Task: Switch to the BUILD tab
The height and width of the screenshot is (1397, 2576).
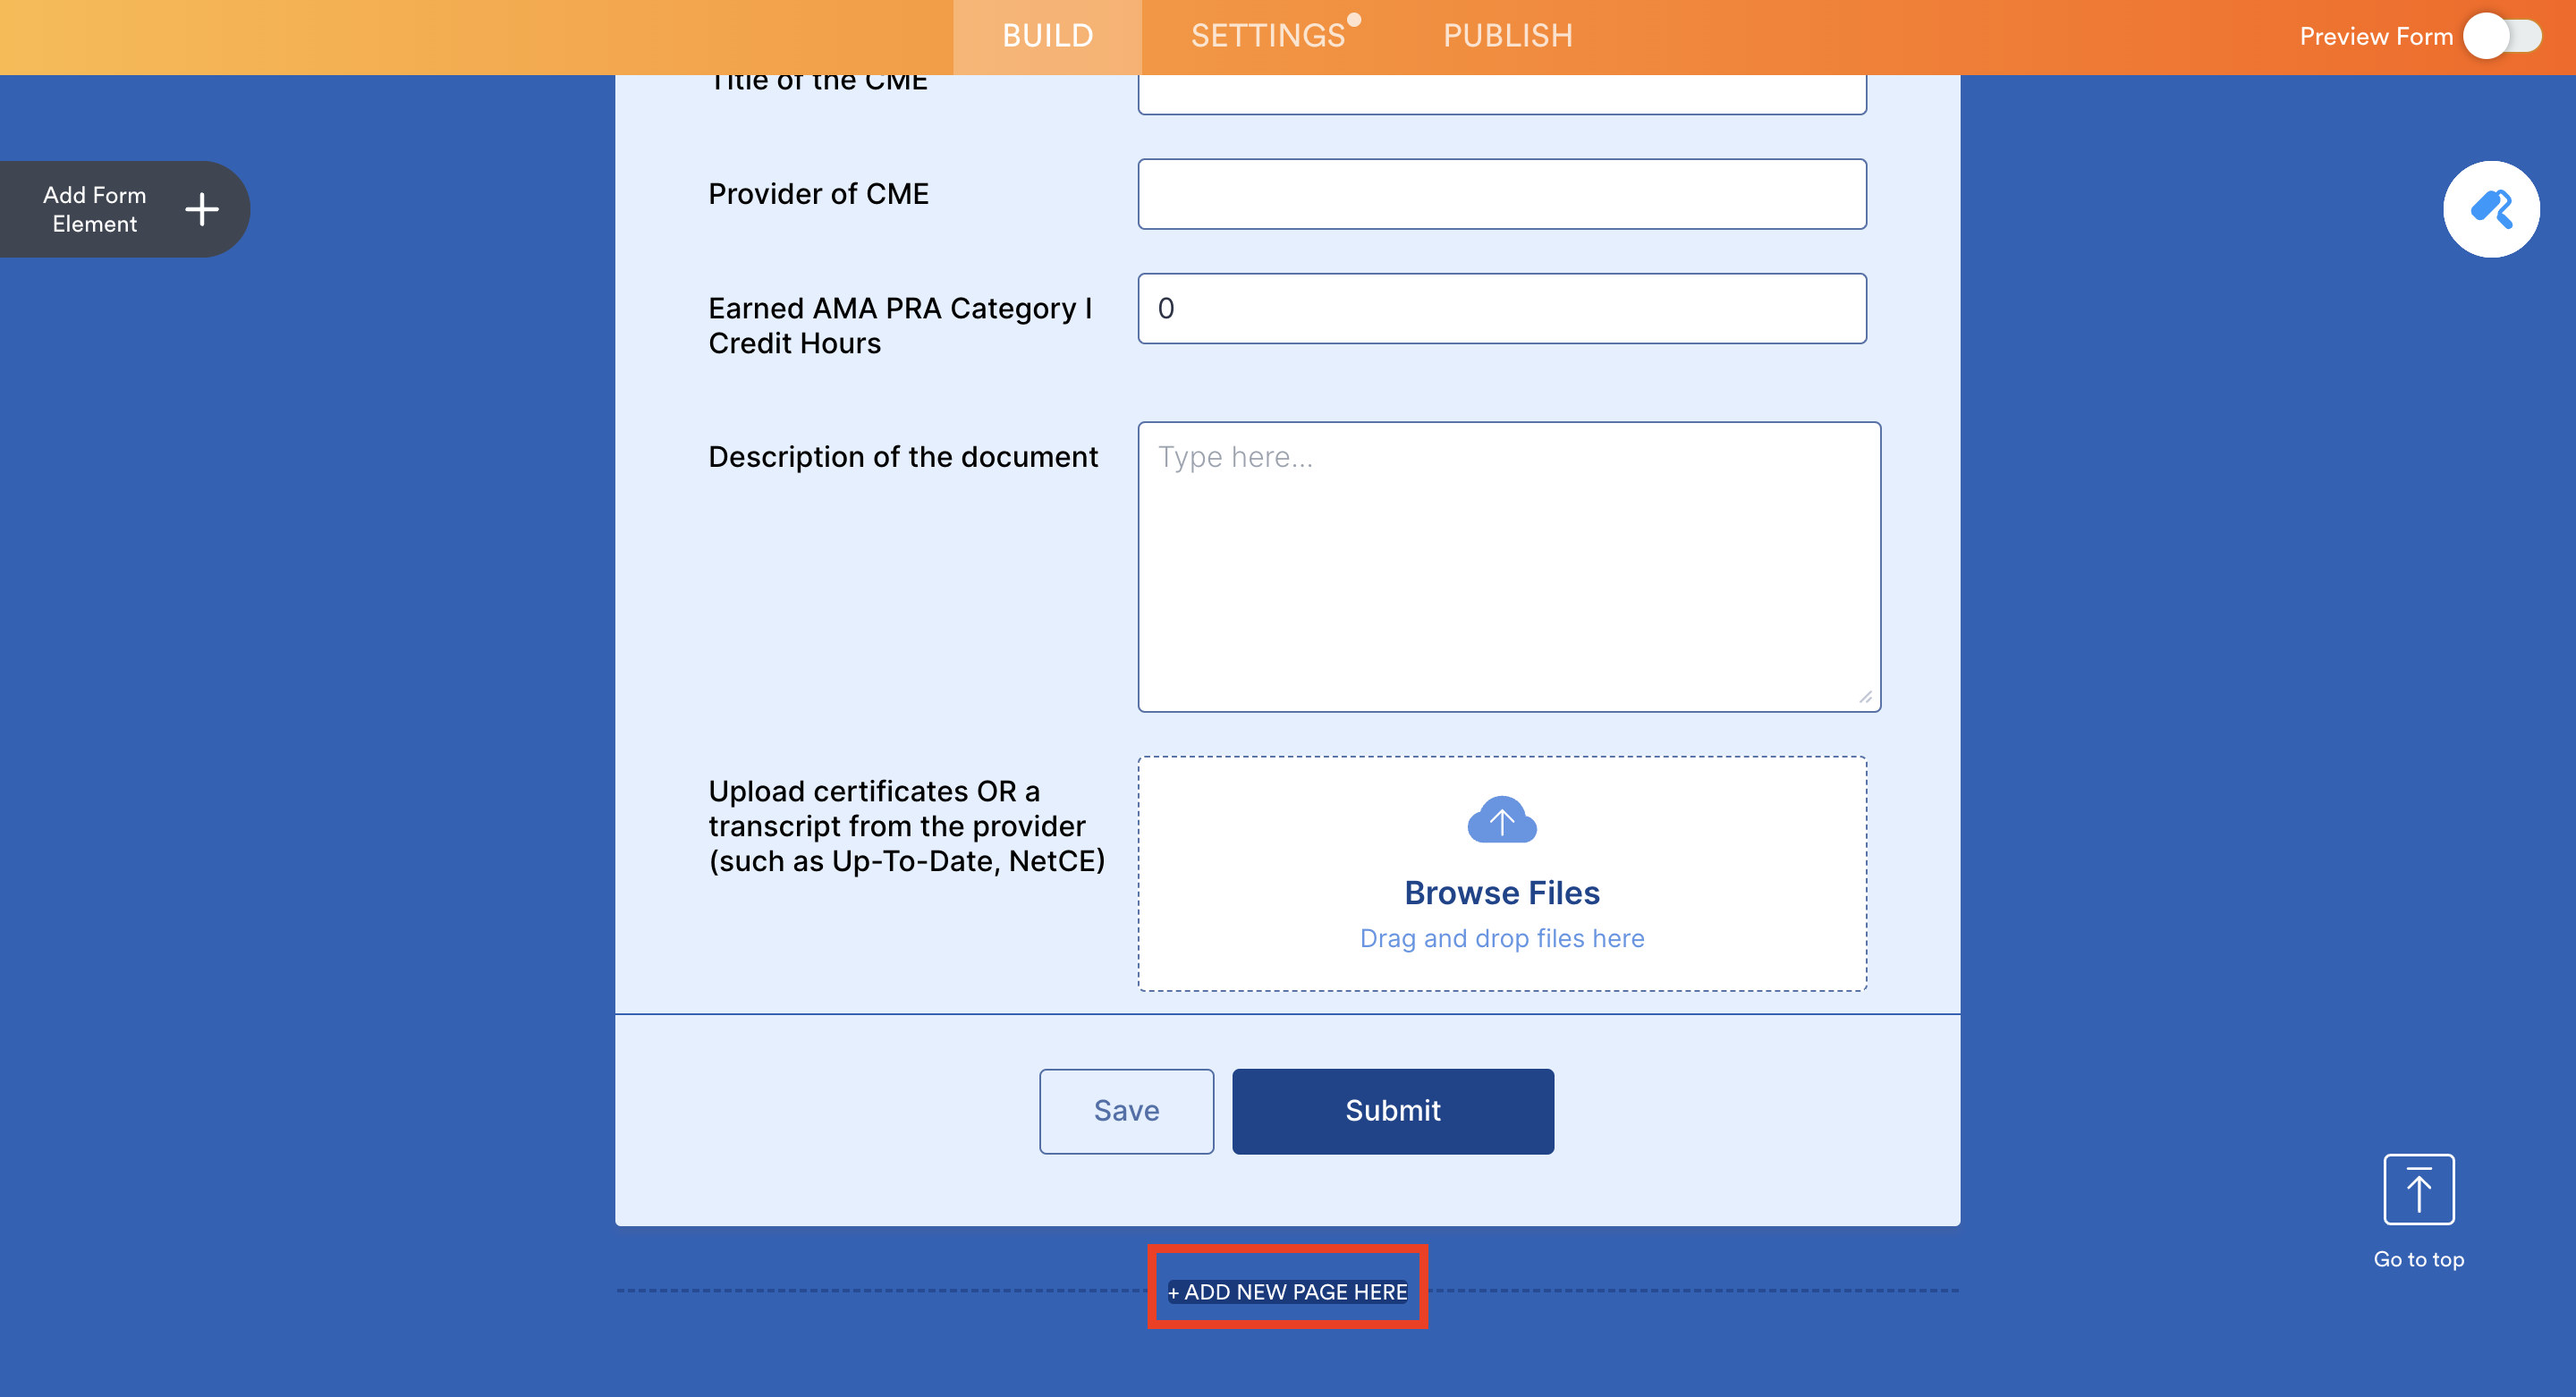Action: [x=1047, y=36]
